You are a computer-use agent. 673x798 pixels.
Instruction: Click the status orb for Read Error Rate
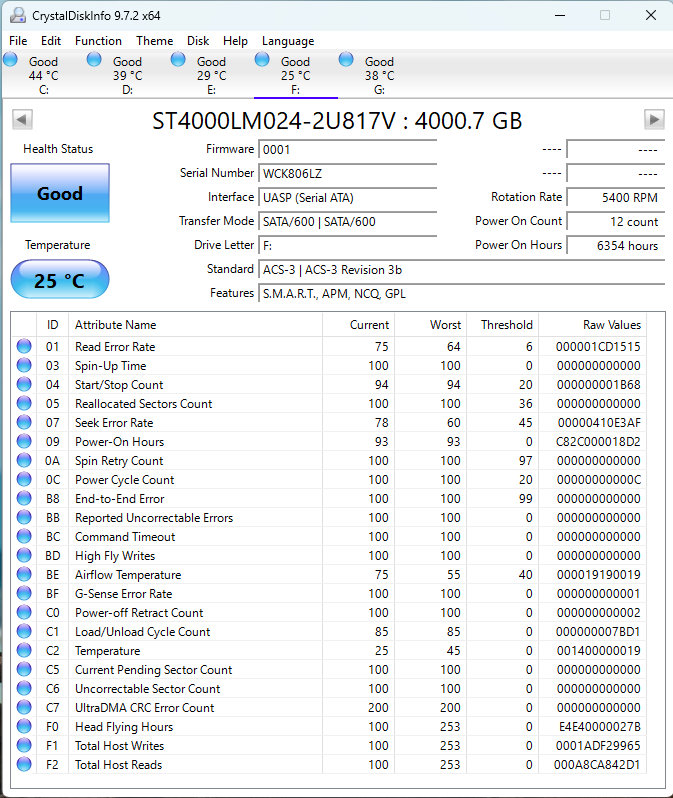[x=24, y=347]
